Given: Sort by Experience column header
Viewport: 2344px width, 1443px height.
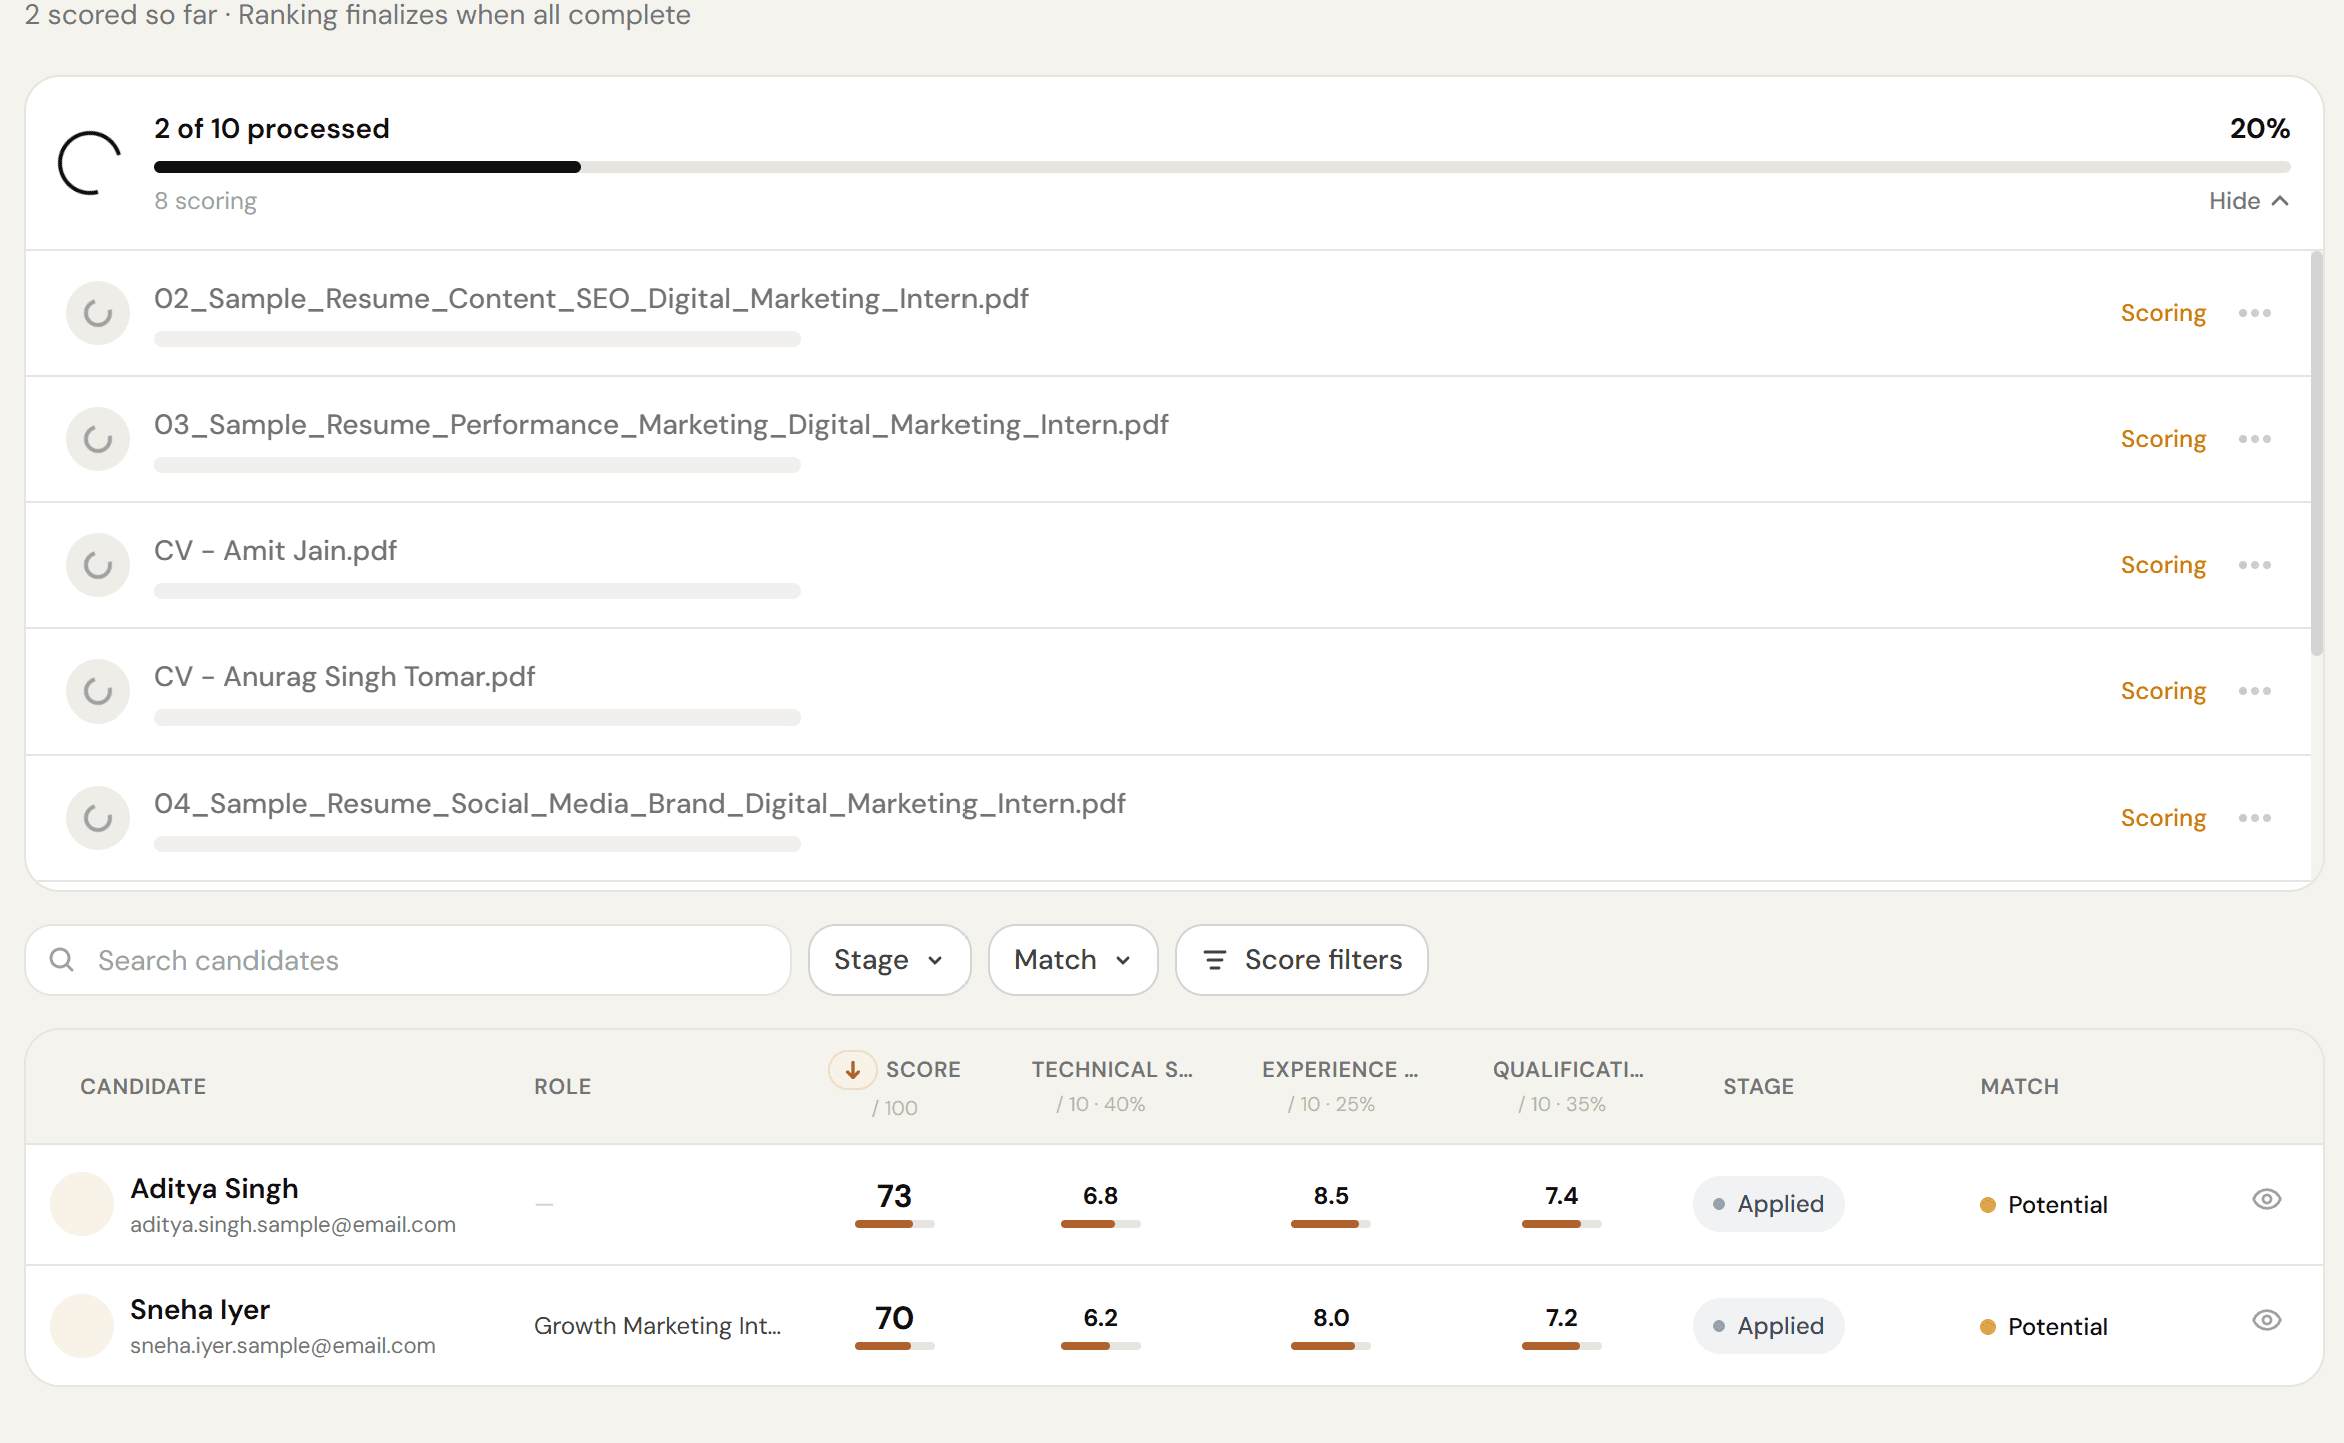Looking at the screenshot, I should 1340,1070.
